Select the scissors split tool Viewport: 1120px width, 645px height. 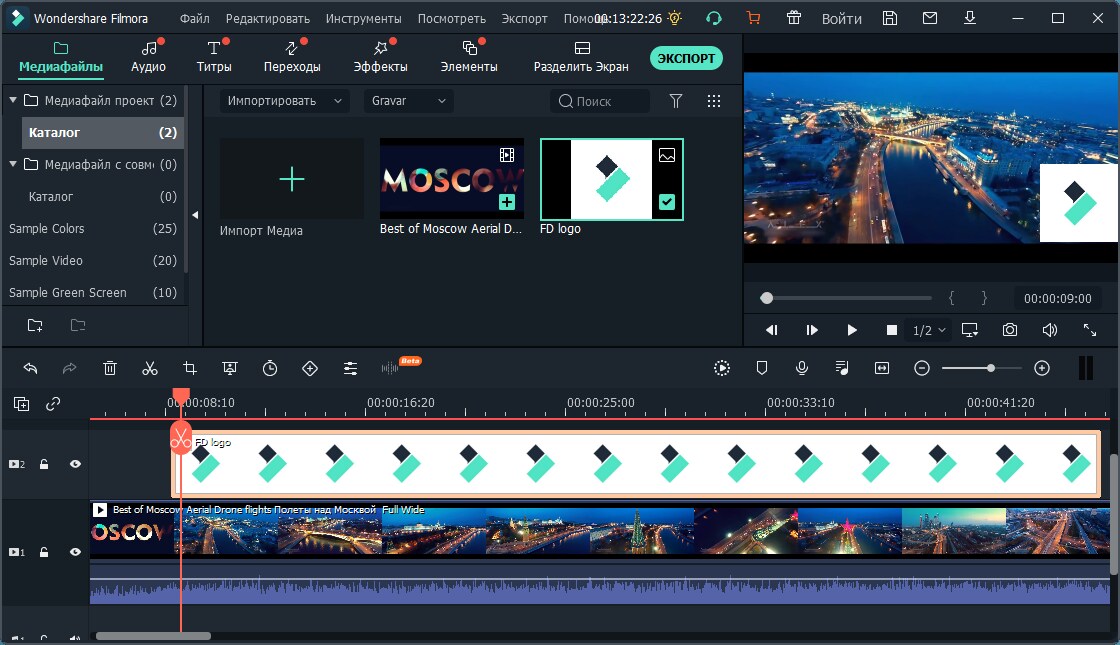click(x=149, y=368)
